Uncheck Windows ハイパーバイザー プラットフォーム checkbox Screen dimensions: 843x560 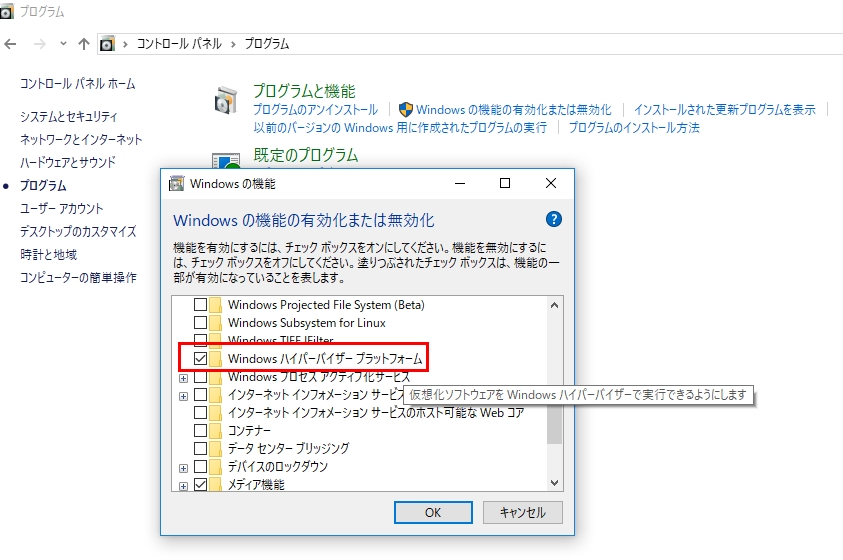[x=200, y=358]
